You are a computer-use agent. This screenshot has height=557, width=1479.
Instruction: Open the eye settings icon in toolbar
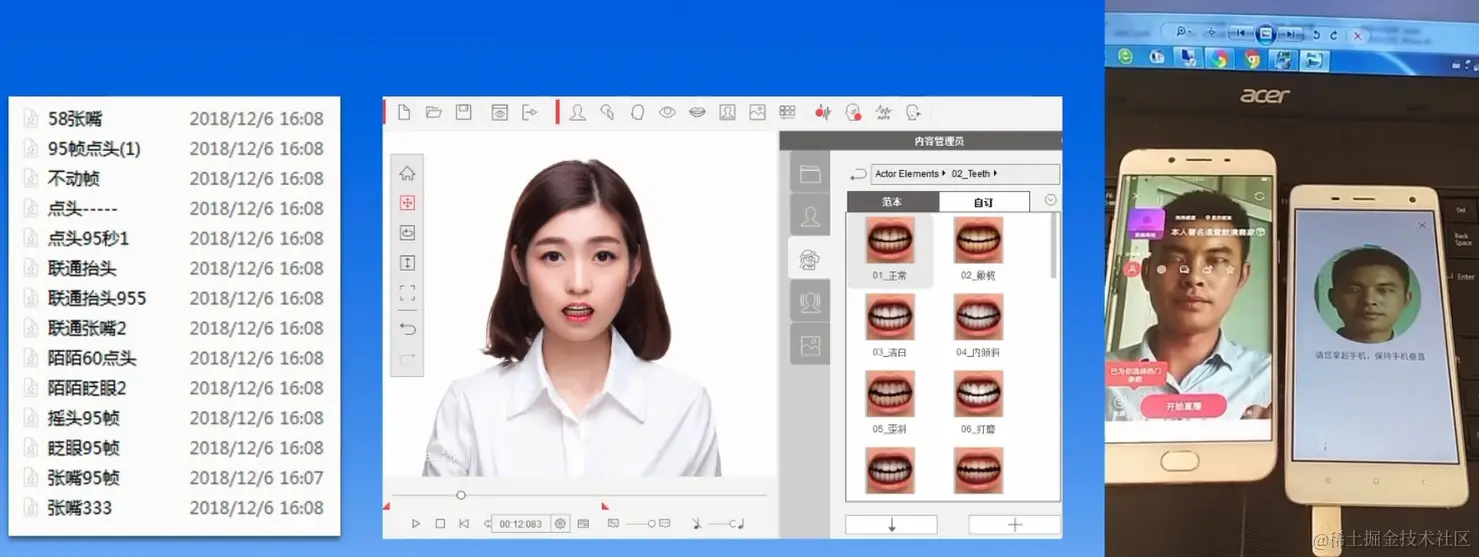click(667, 113)
